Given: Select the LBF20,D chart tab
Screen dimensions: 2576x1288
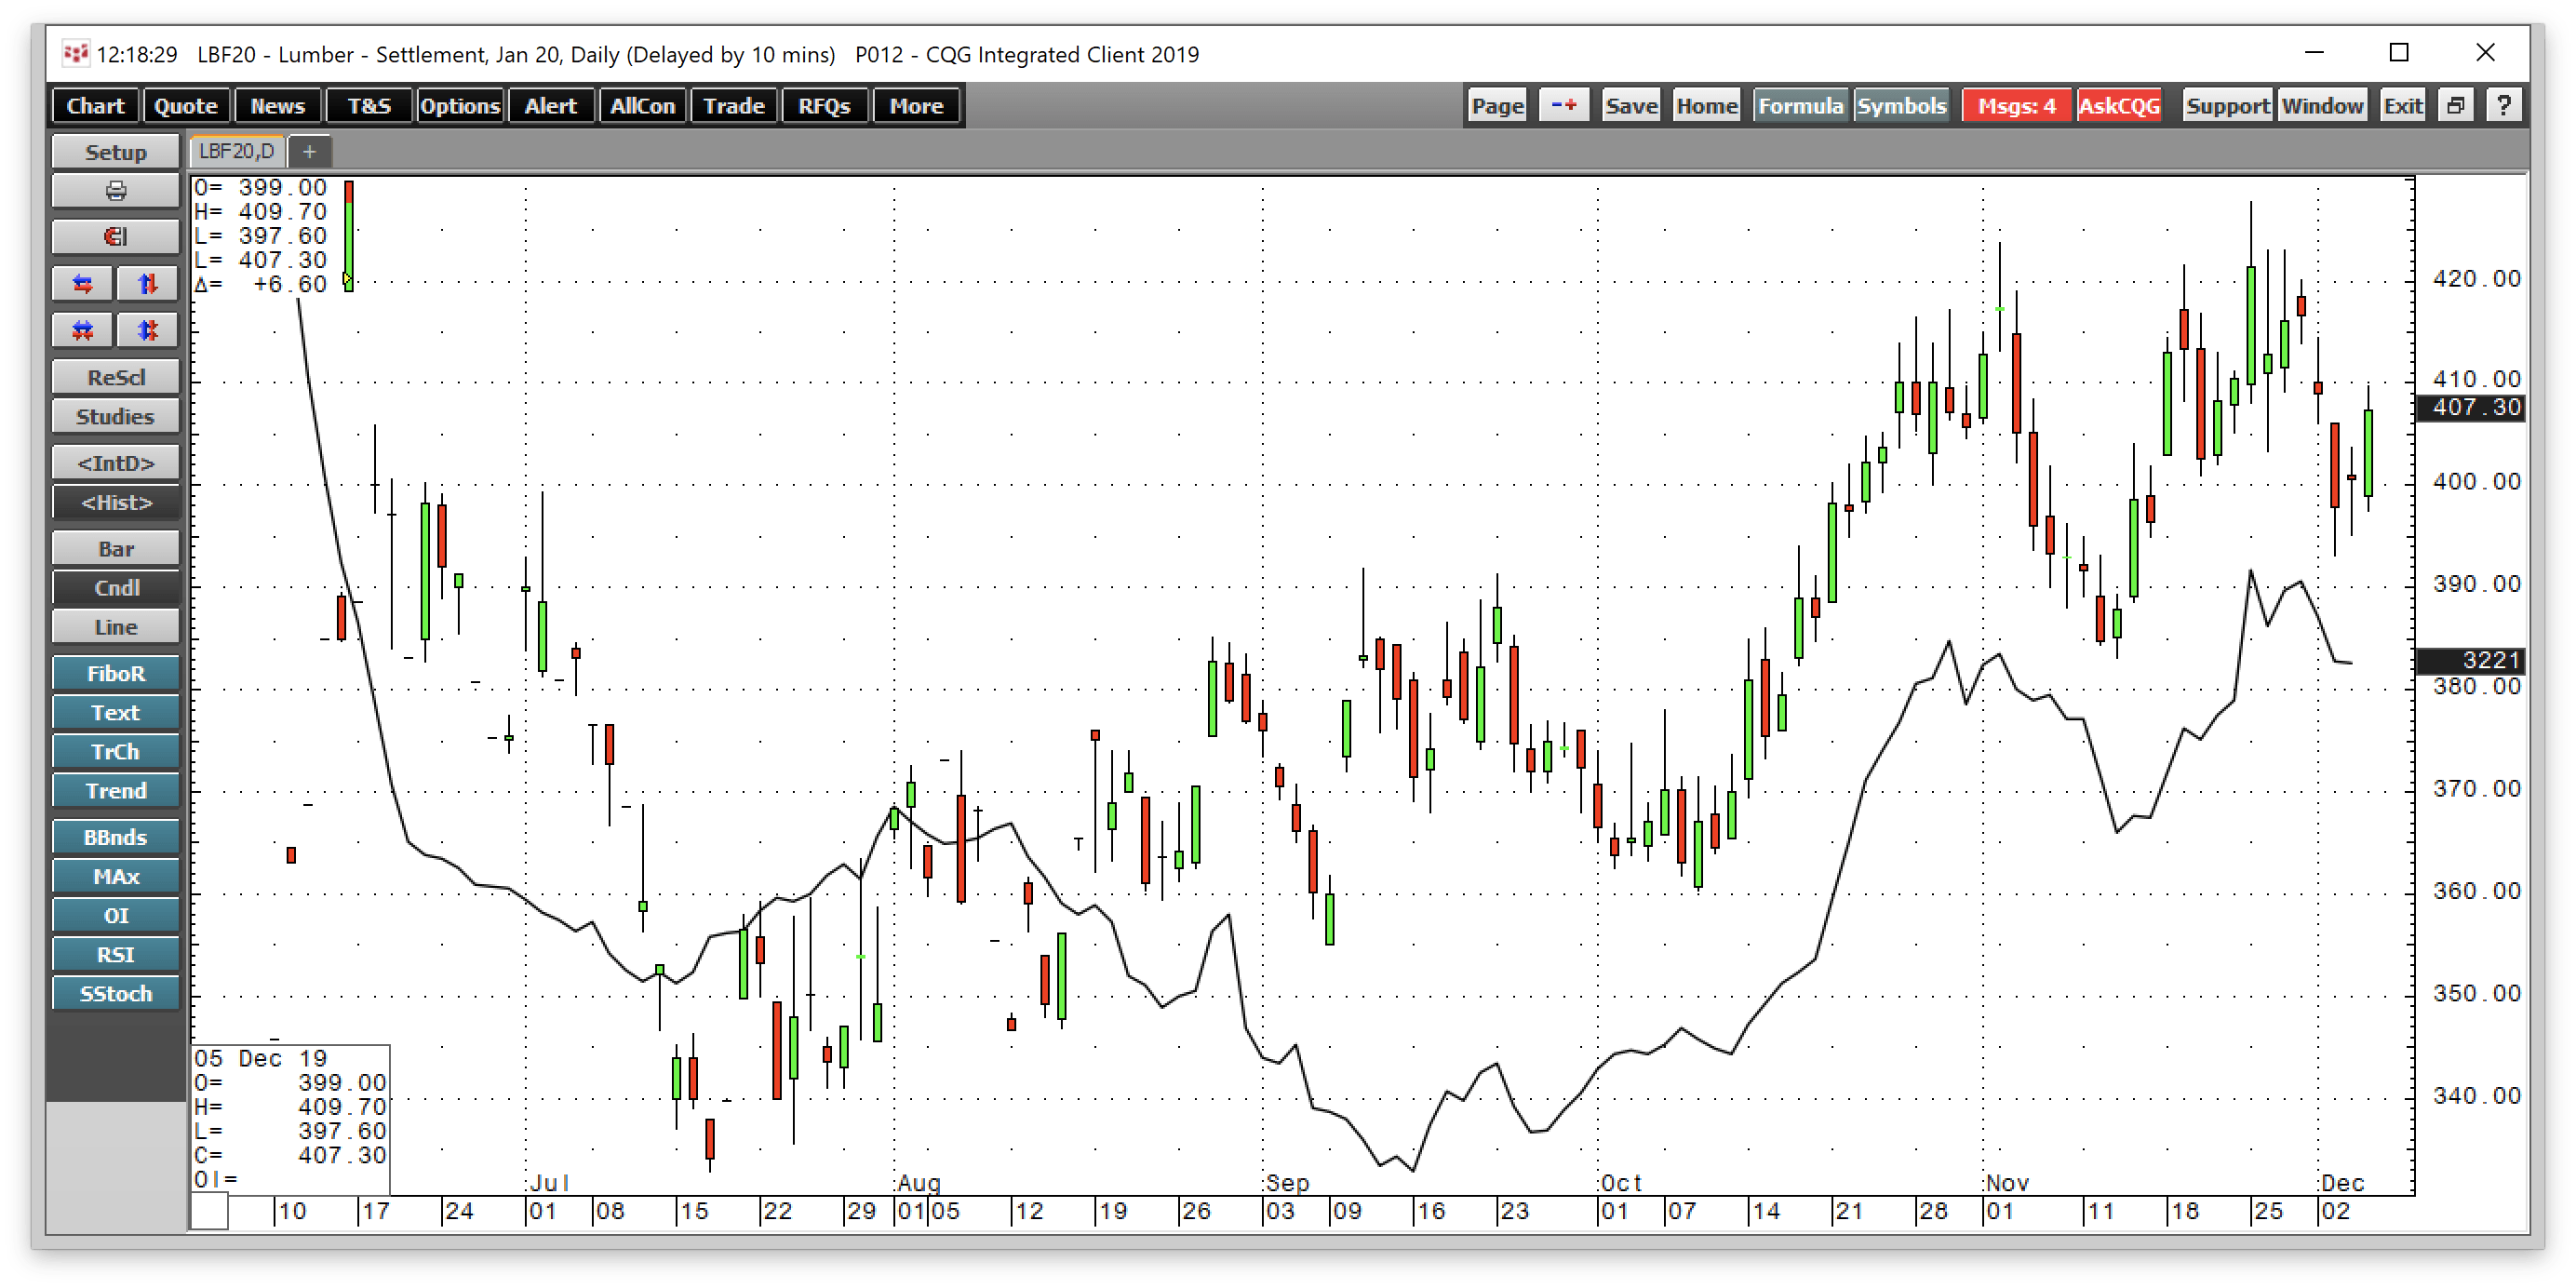Looking at the screenshot, I should pyautogui.click(x=237, y=152).
